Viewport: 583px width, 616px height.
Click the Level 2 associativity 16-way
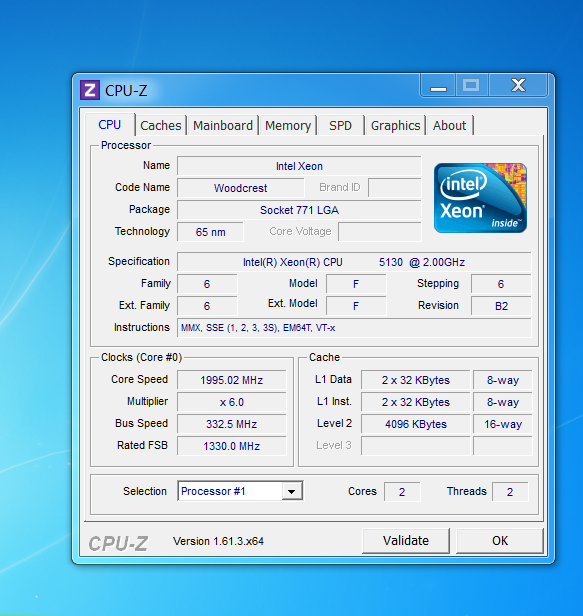click(x=503, y=424)
